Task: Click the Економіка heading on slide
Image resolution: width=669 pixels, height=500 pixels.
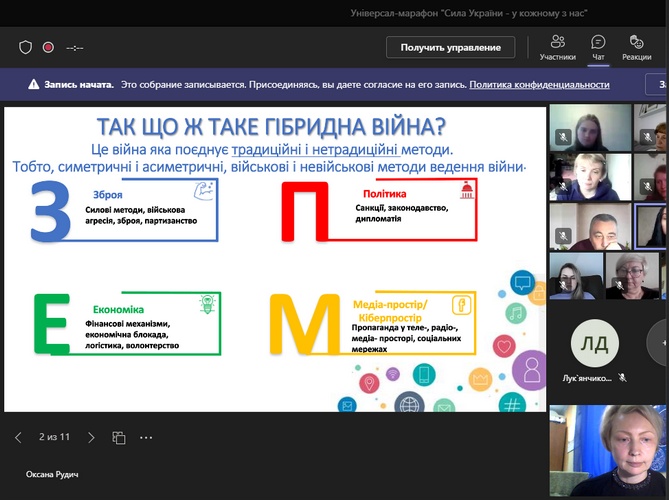Action: click(x=118, y=309)
